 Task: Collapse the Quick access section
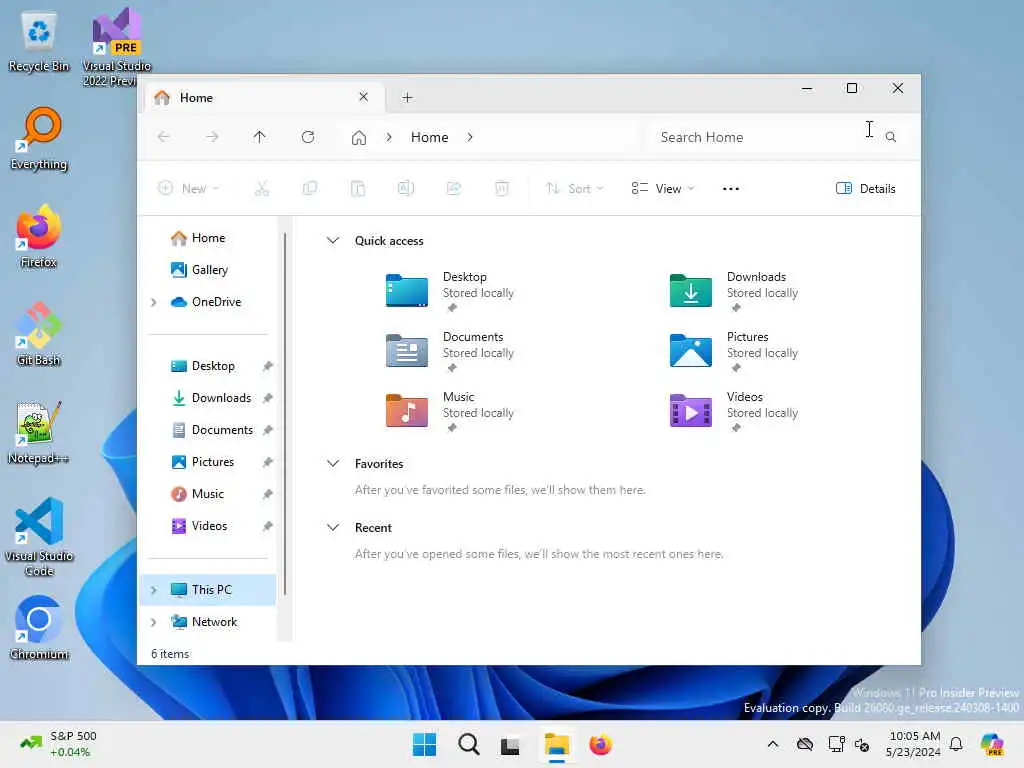(x=333, y=240)
